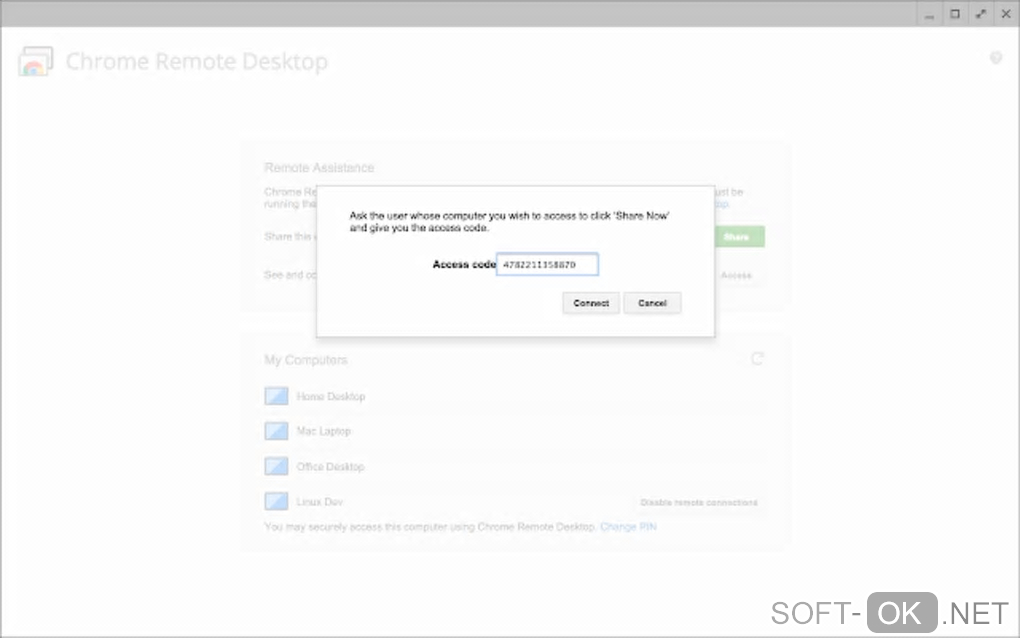Open the Change PIN link
The height and width of the screenshot is (638, 1020).
pos(628,527)
